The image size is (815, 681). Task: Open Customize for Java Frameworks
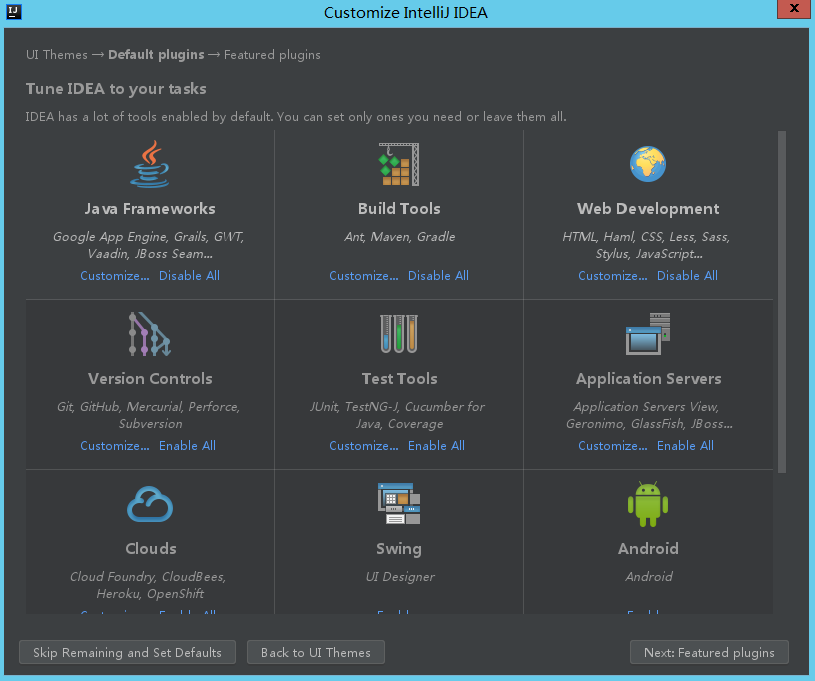[115, 276]
